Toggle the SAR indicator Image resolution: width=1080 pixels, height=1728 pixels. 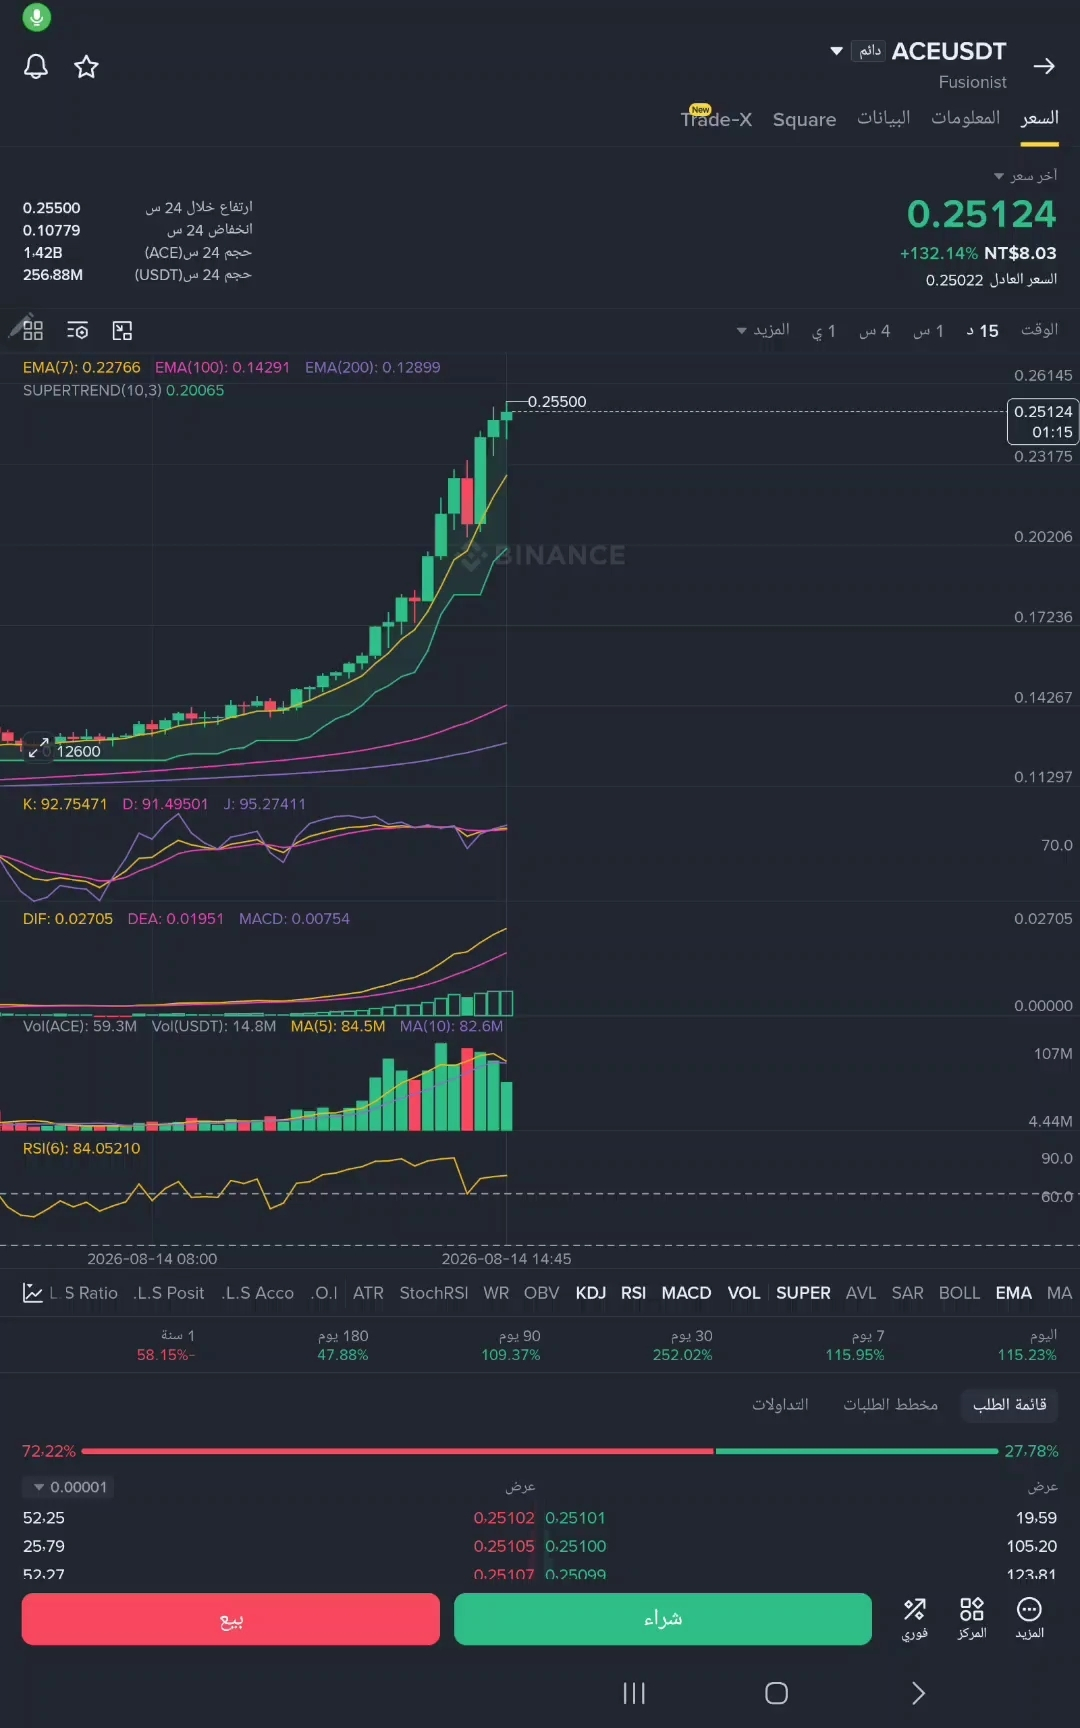tap(907, 1293)
